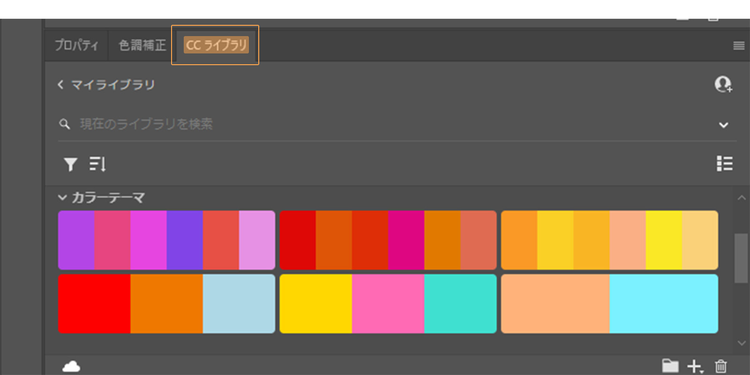Click the Creative Cloud sync status icon
Screen dimensions: 750x375
(x=71, y=366)
